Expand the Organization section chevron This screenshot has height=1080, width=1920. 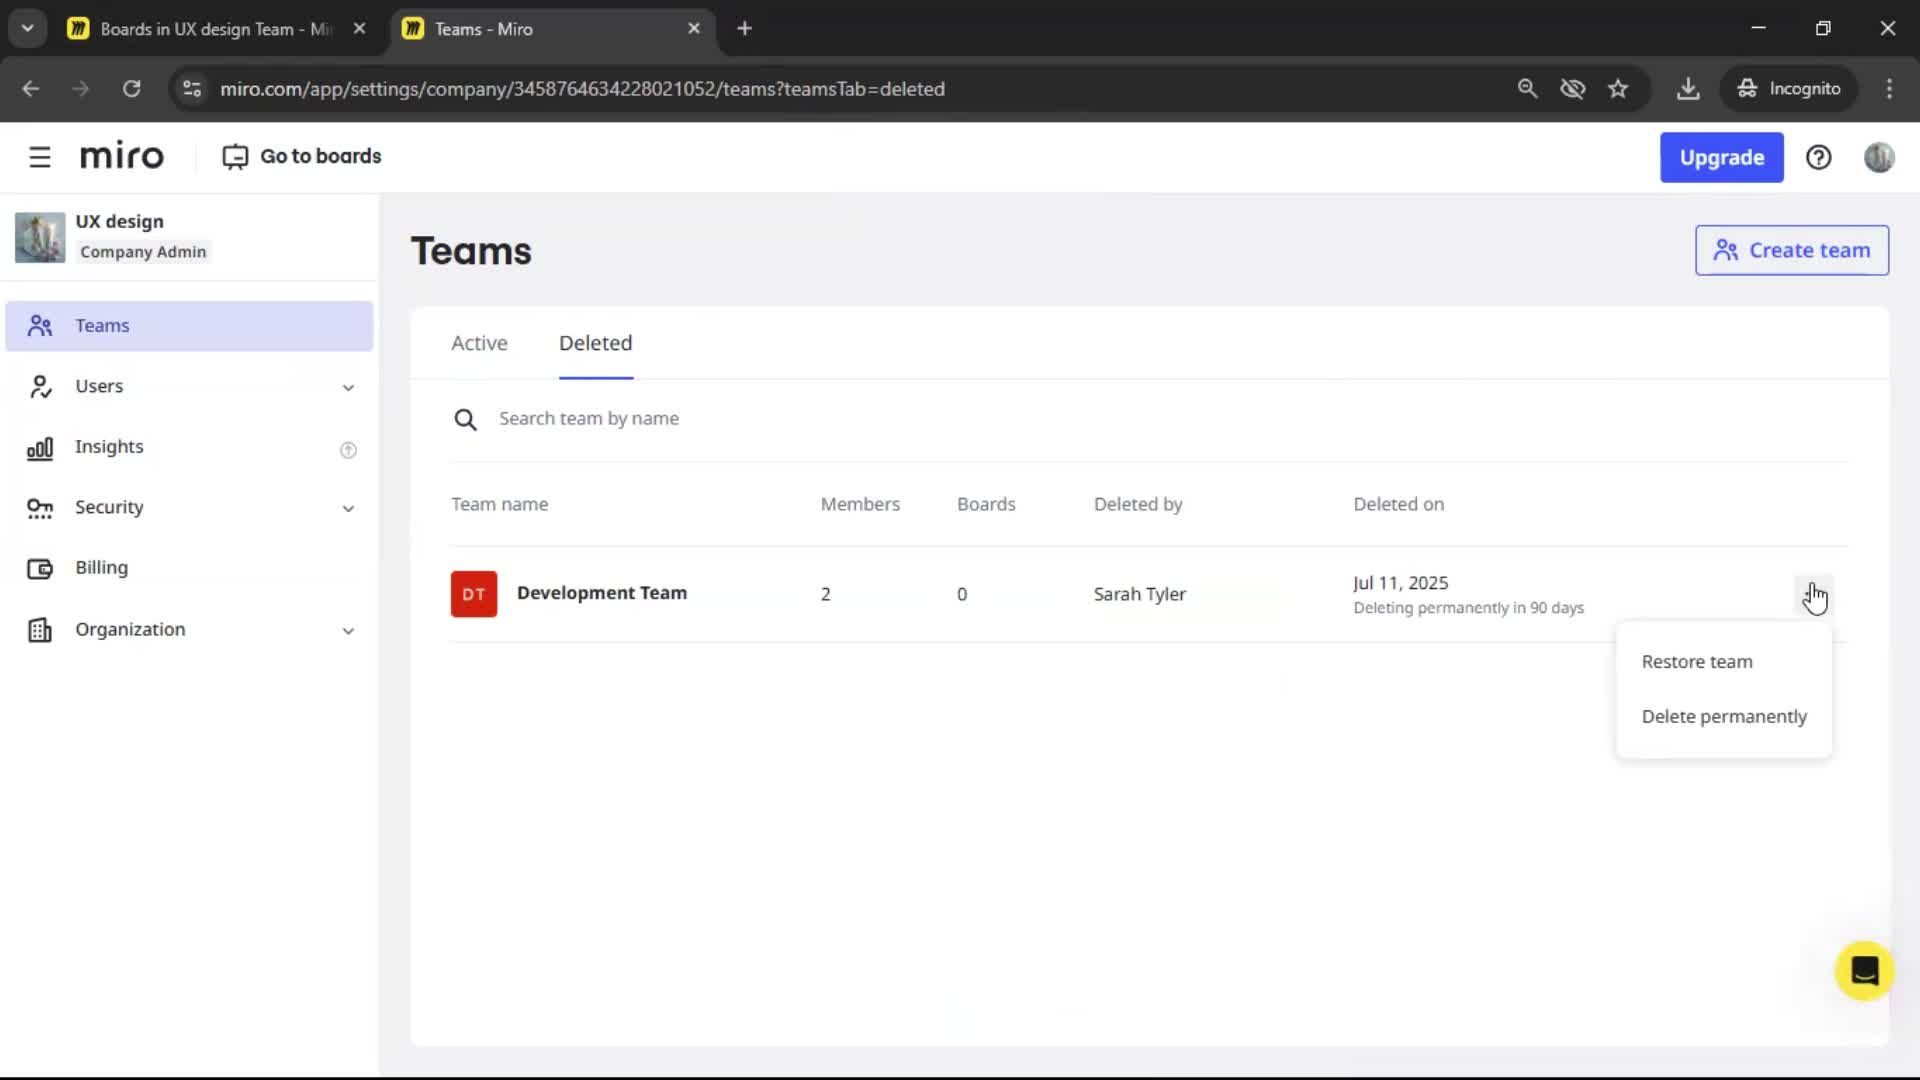(x=348, y=631)
